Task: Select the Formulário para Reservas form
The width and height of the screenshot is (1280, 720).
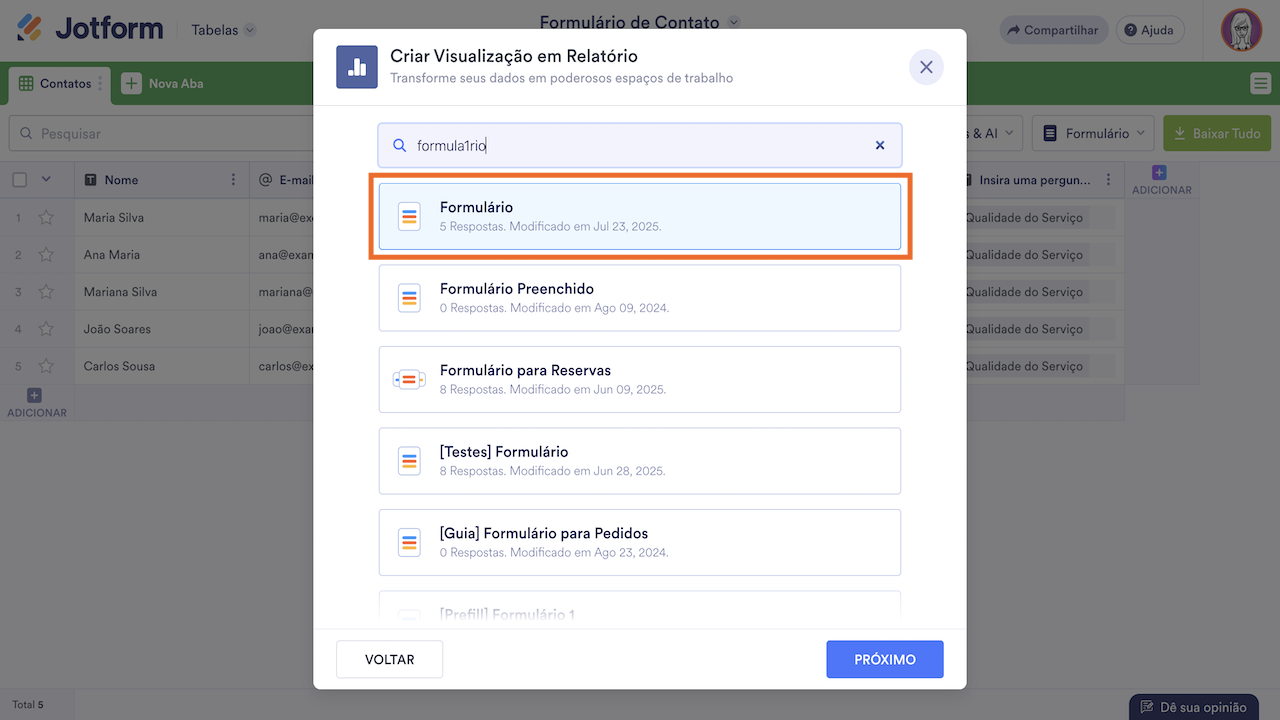Action: 640,379
